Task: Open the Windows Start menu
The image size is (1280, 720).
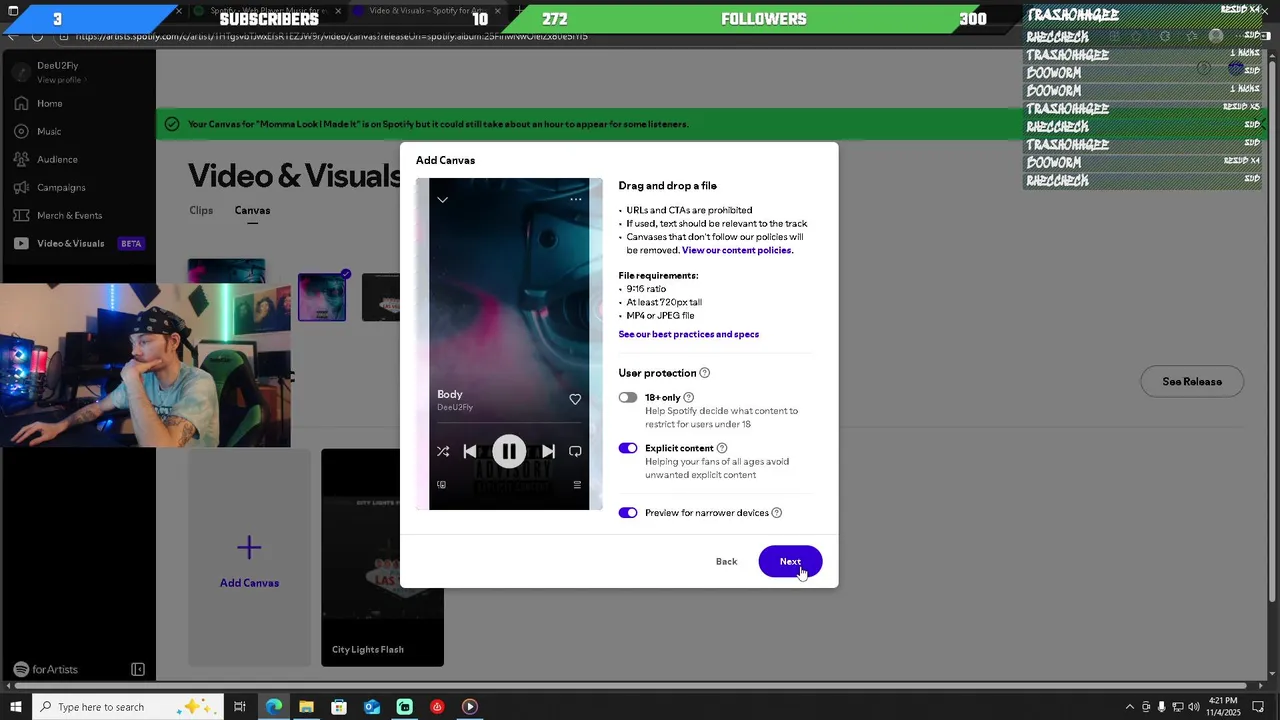Action: click(x=14, y=707)
